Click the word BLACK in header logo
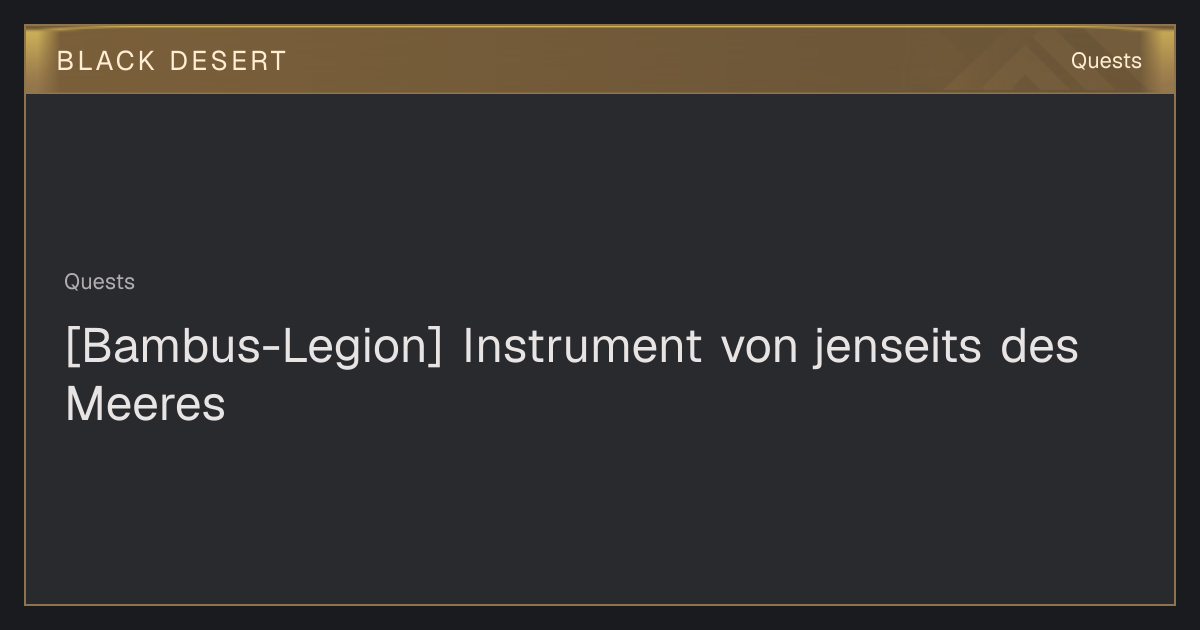 [106, 61]
